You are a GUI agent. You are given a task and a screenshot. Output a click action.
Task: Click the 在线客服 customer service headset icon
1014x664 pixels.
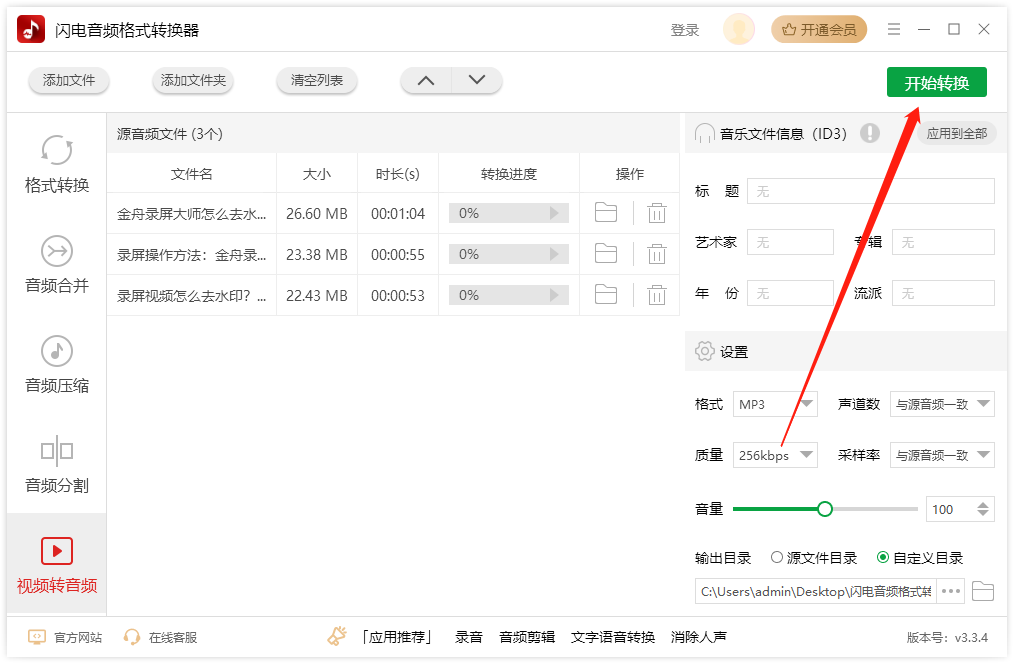(131, 637)
